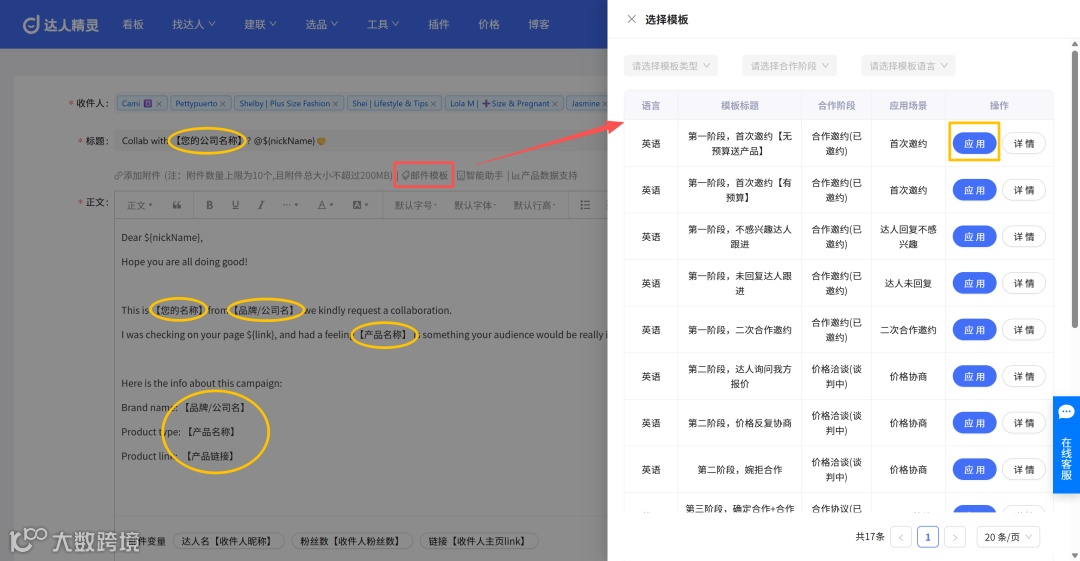Open the 找达人 navigation menu

click(x=194, y=24)
